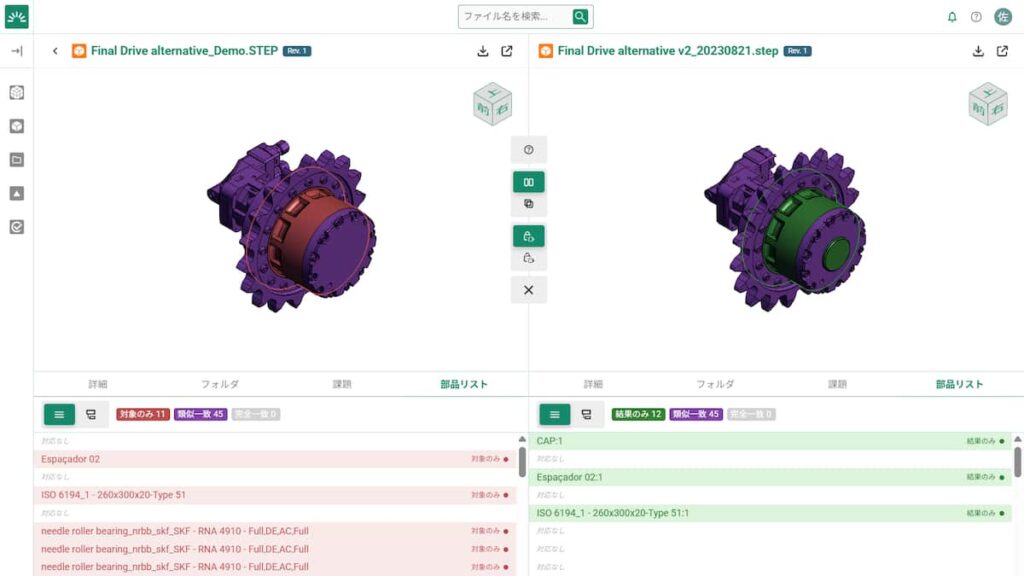Go back using the left chevron
The image size is (1024, 576).
[55, 51]
